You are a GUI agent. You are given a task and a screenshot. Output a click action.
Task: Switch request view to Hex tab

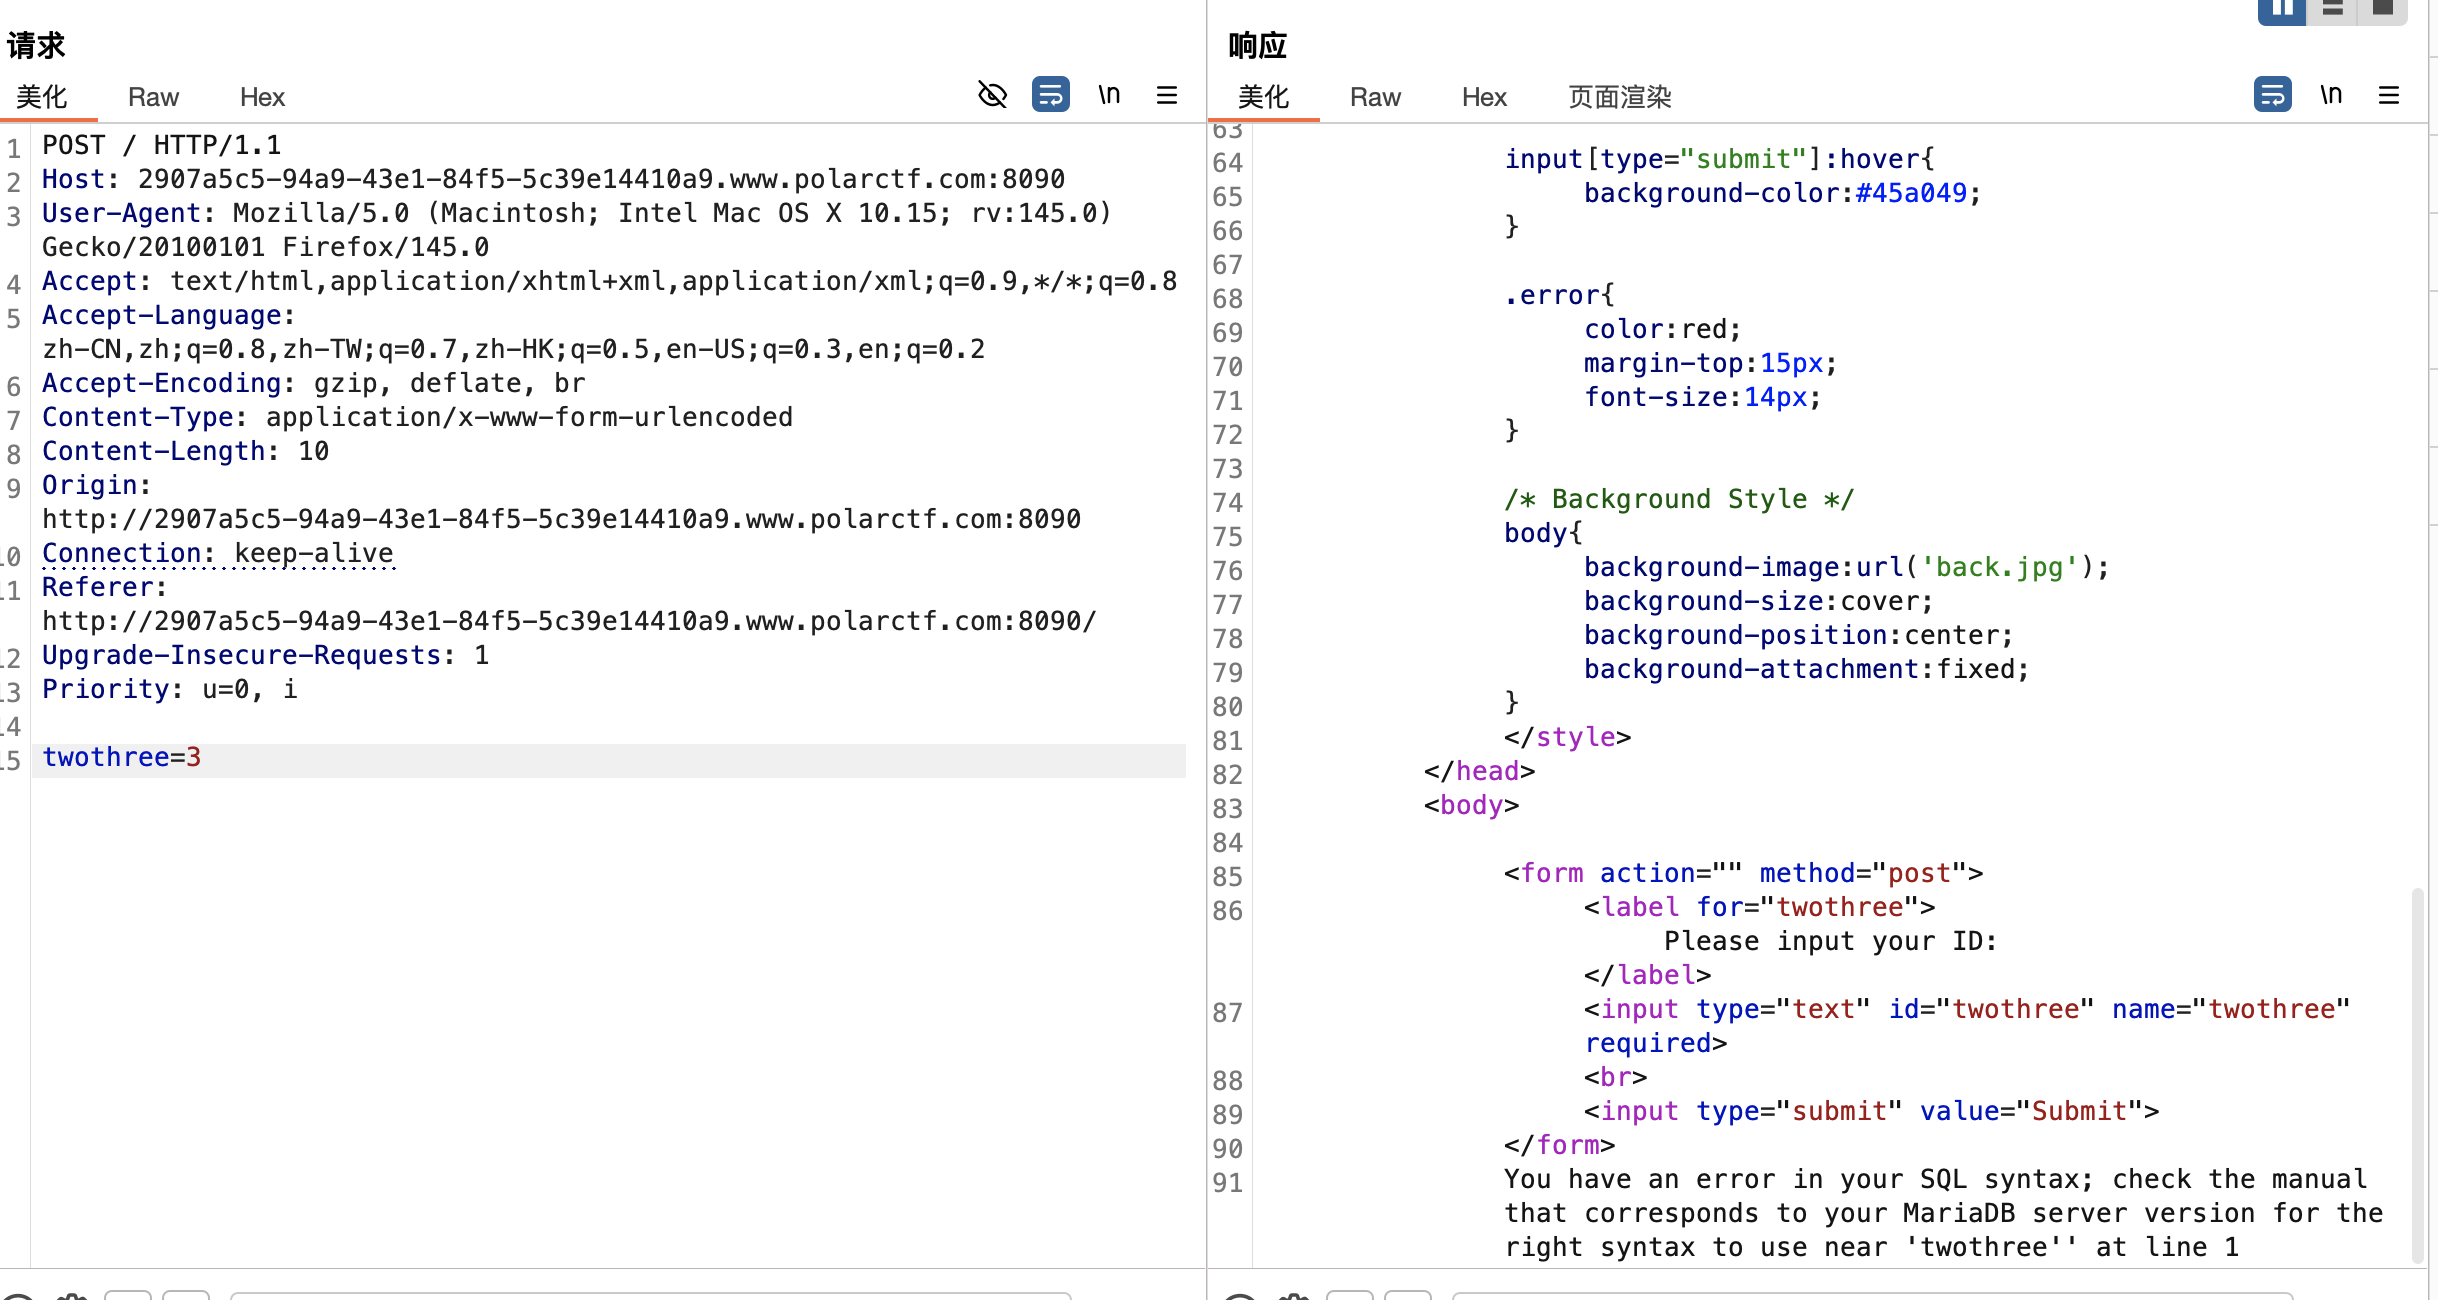point(262,97)
